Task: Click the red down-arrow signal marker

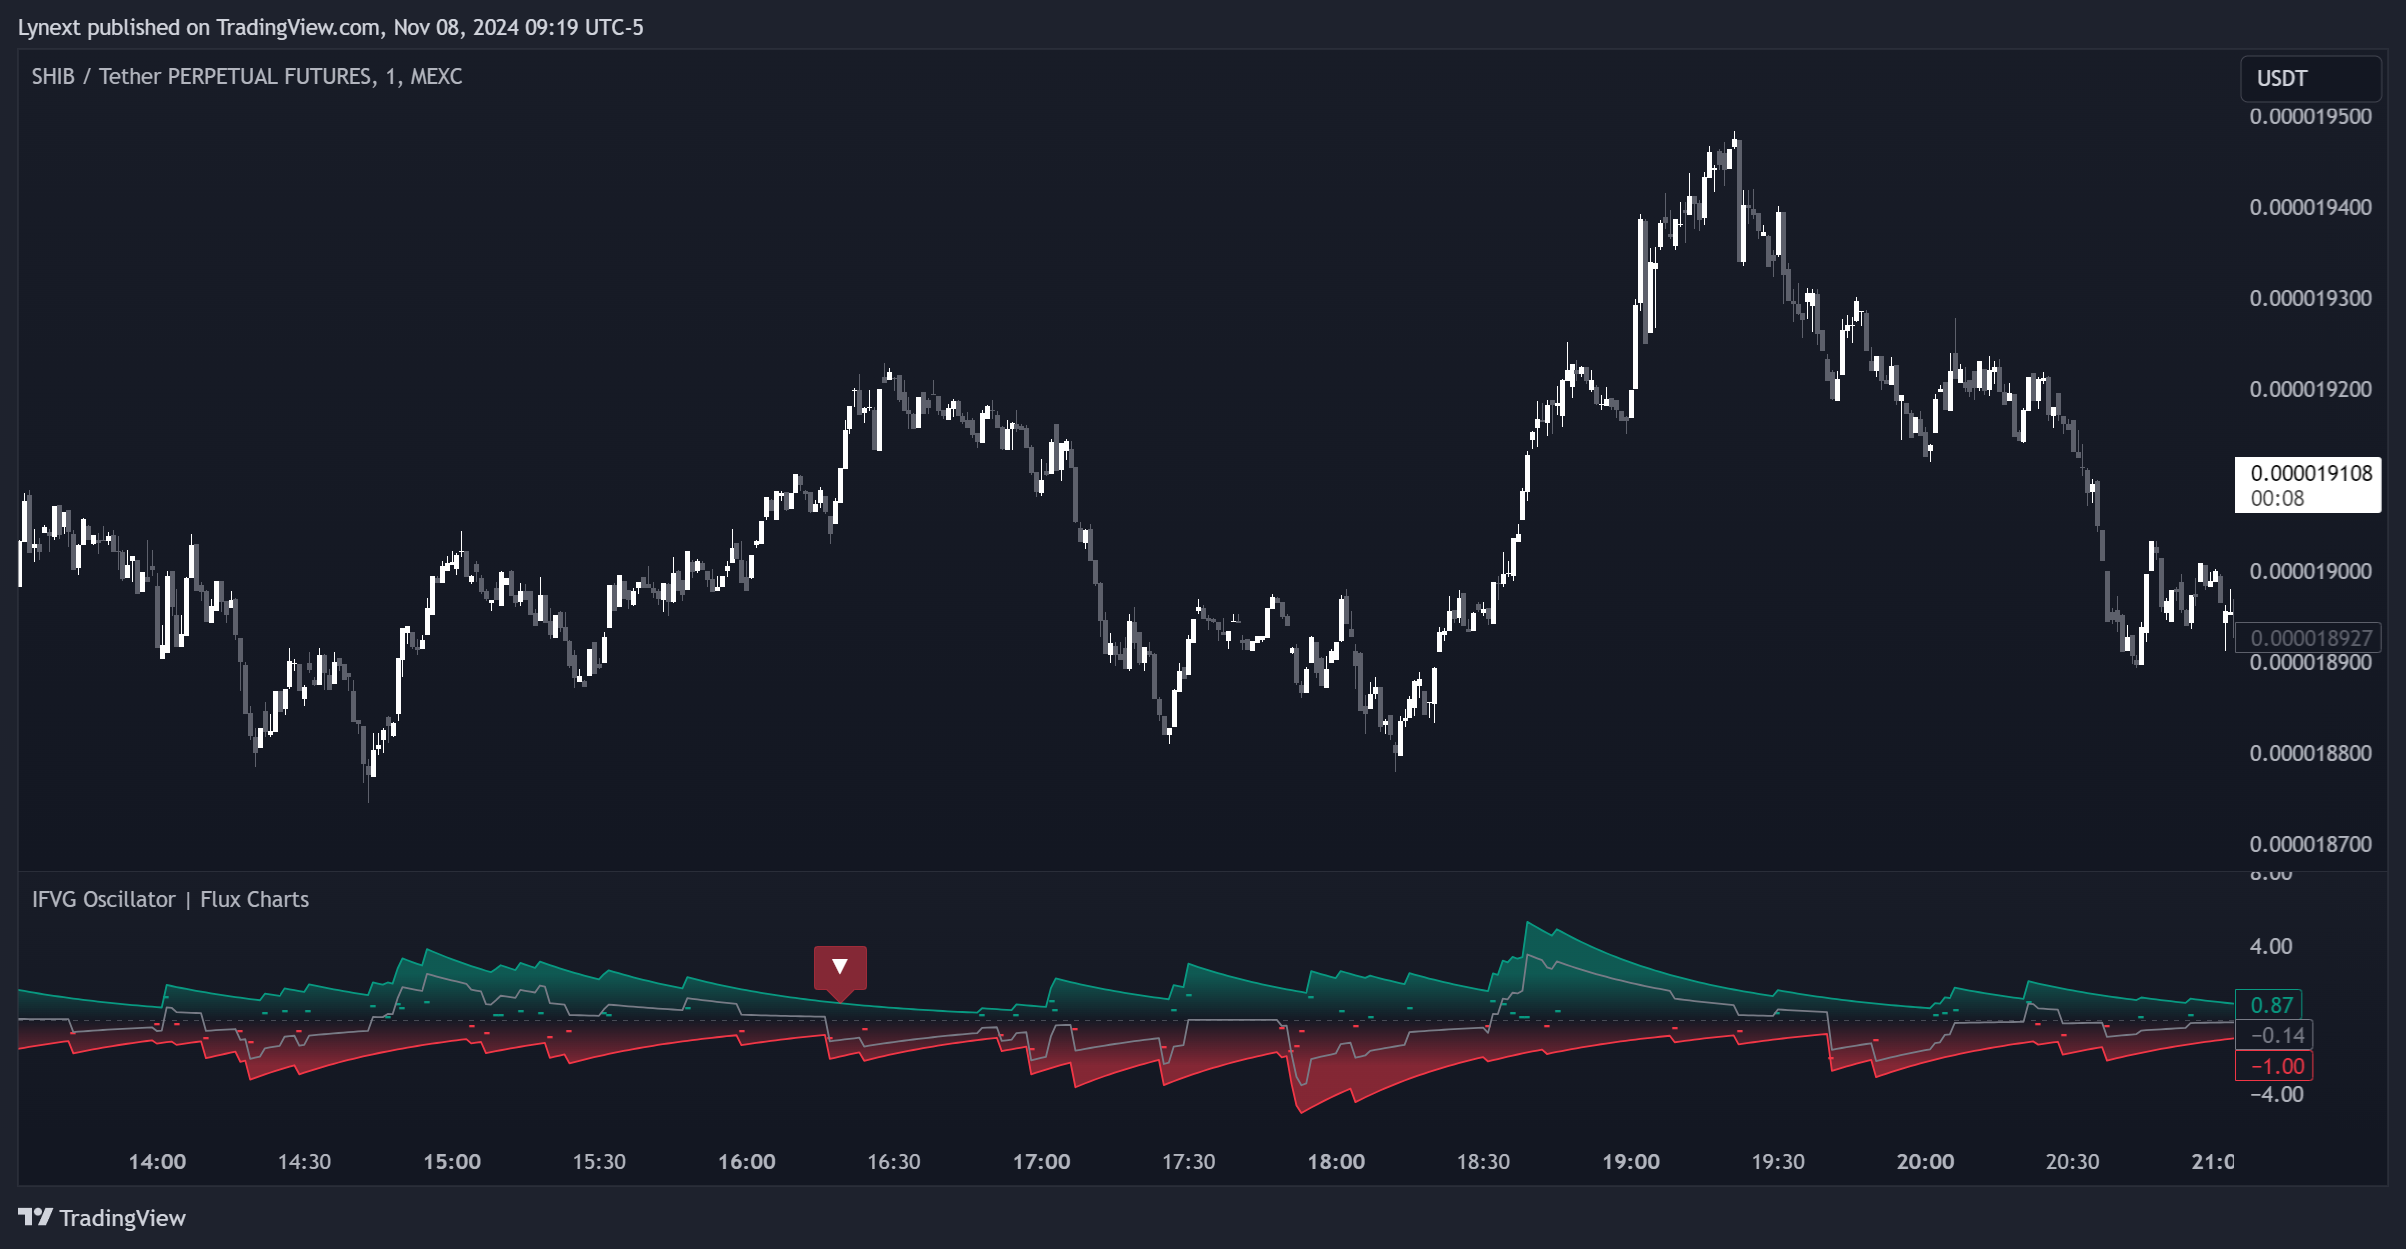Action: (840, 967)
